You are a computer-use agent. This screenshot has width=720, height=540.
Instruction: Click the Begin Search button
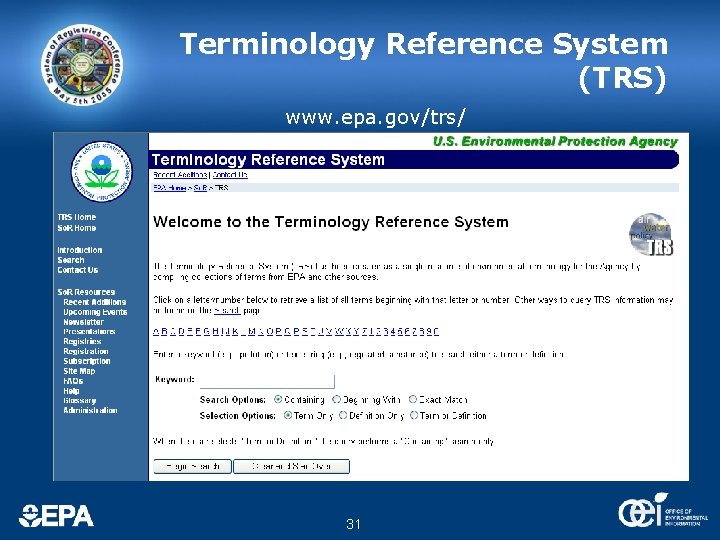click(x=192, y=467)
